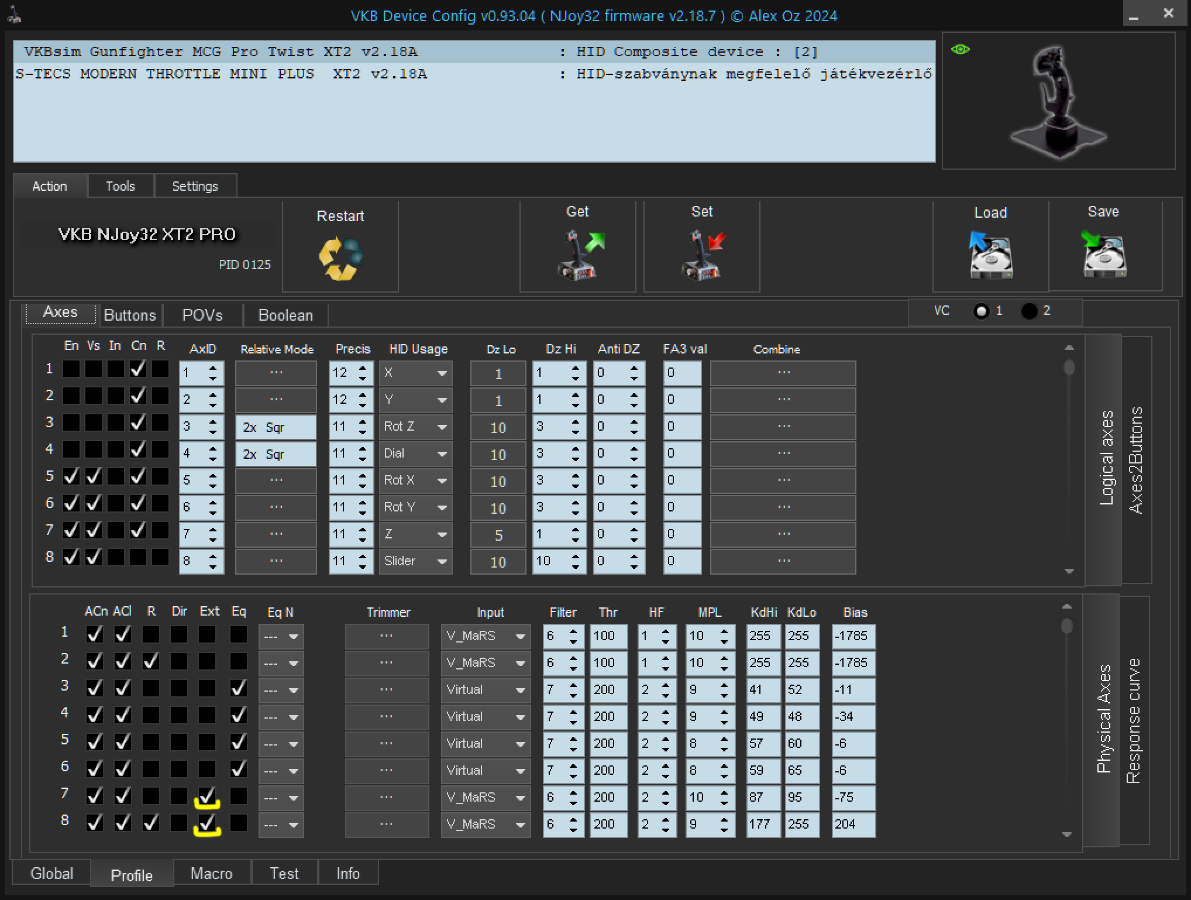The height and width of the screenshot is (900, 1191).
Task: Click the app icon in title bar
Action: 14,14
